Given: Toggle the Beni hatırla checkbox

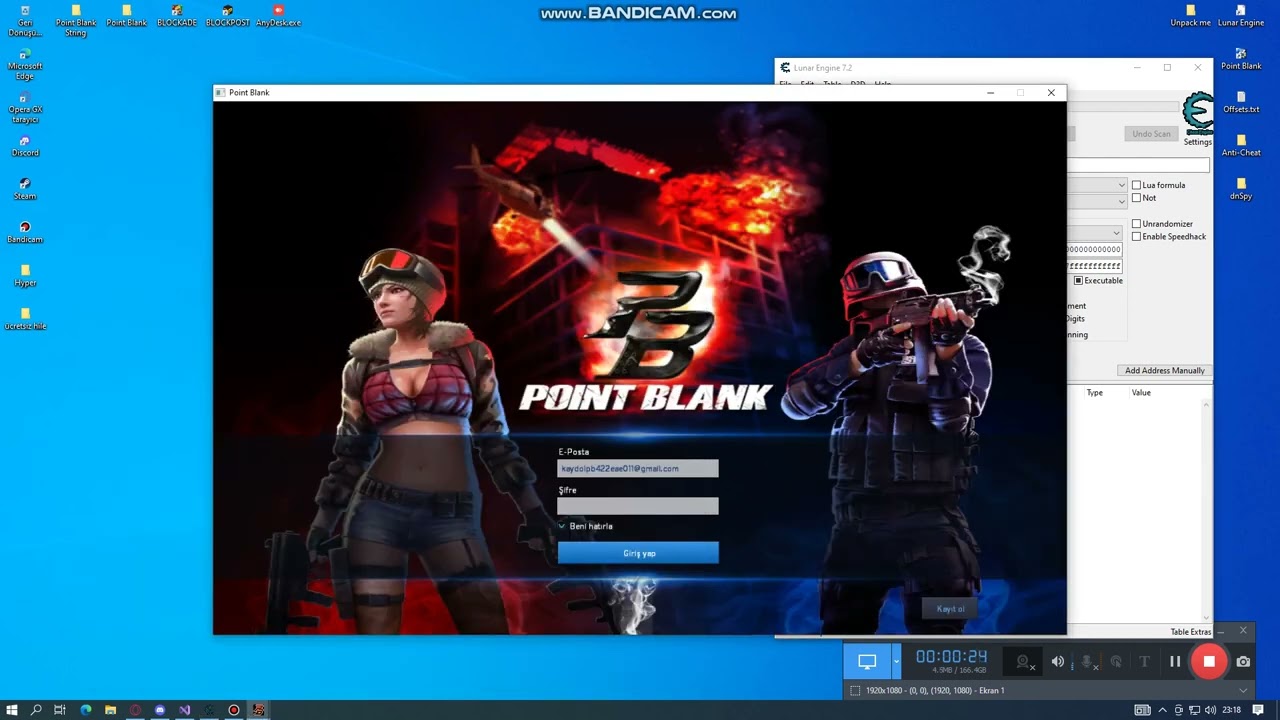Looking at the screenshot, I should [562, 526].
